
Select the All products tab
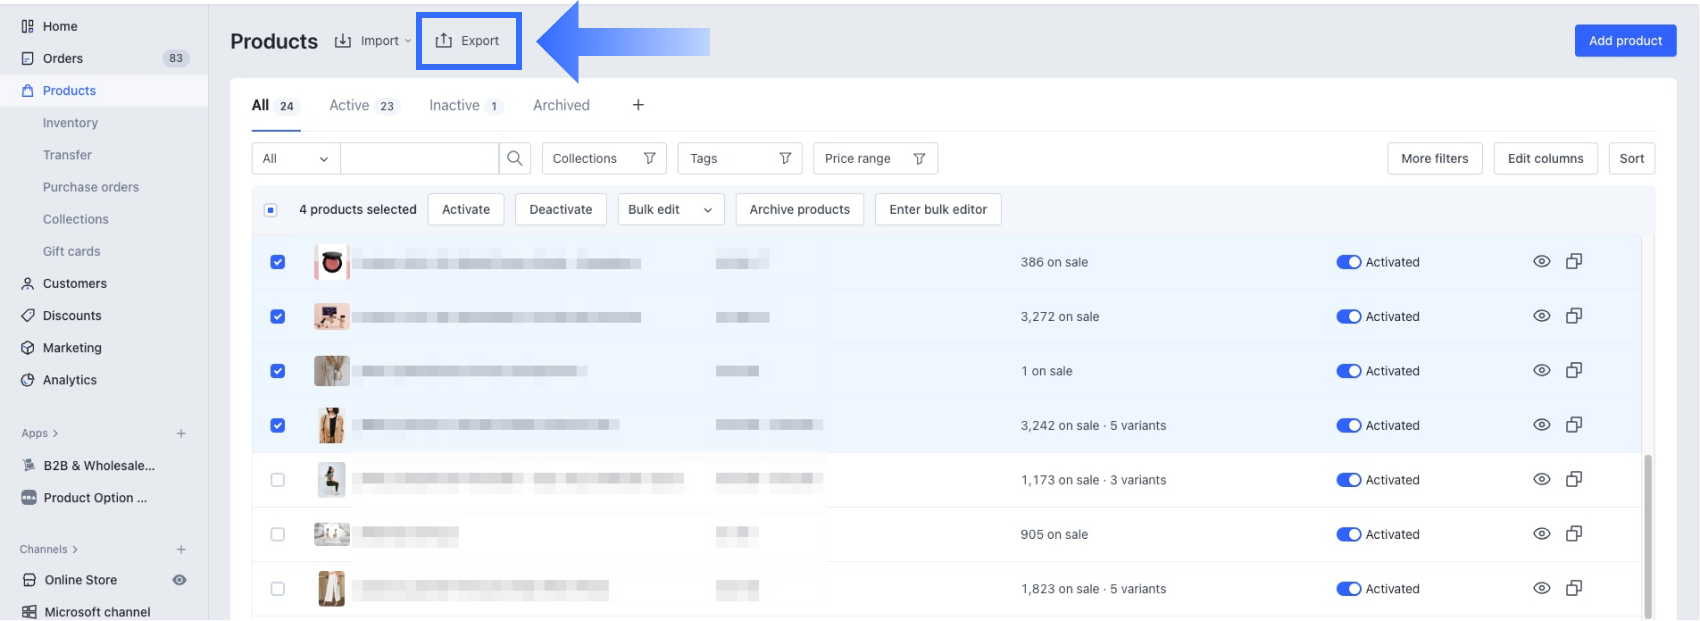(275, 105)
